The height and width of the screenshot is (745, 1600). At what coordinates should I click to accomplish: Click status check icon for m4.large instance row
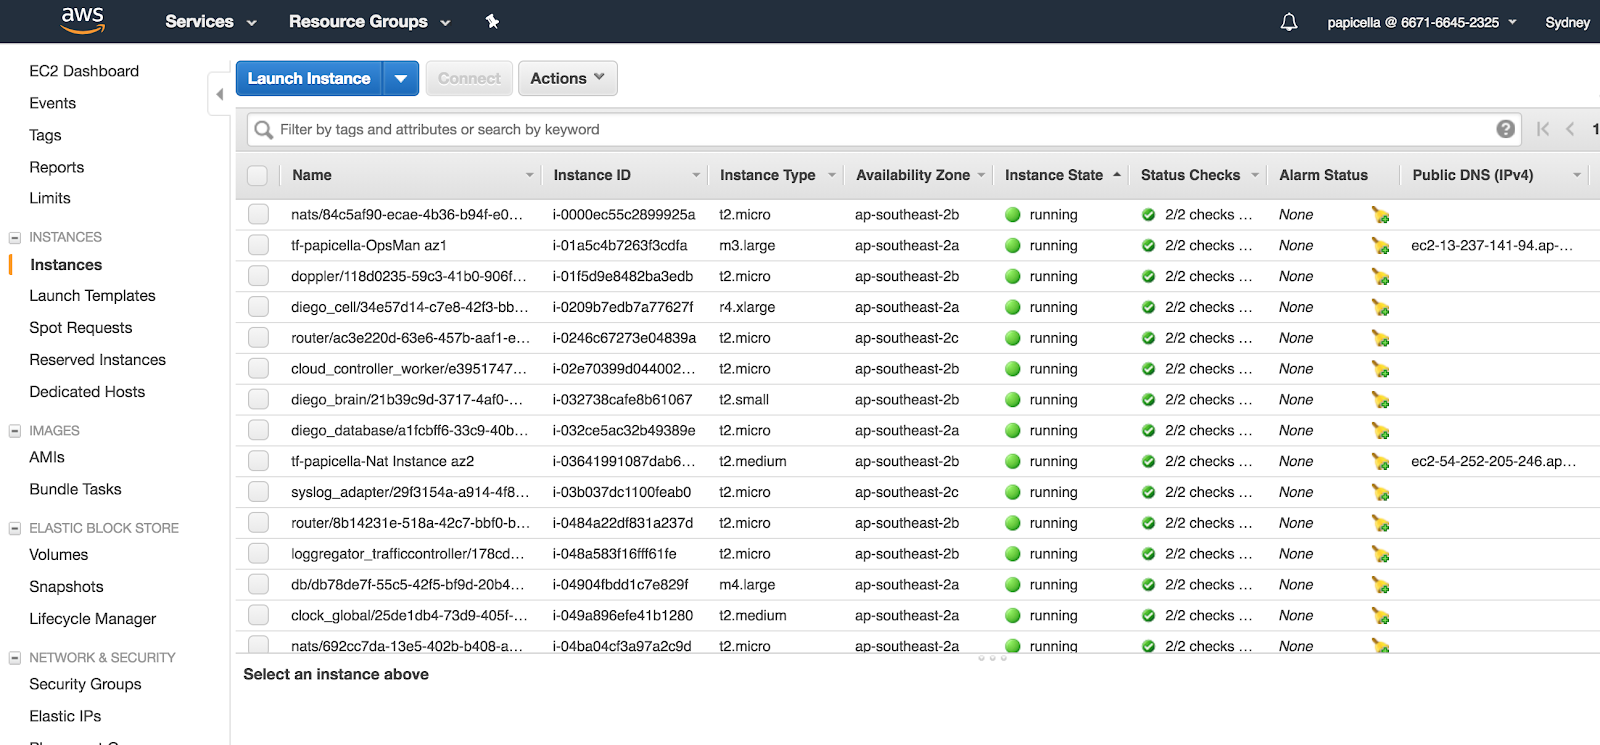pos(1148,585)
